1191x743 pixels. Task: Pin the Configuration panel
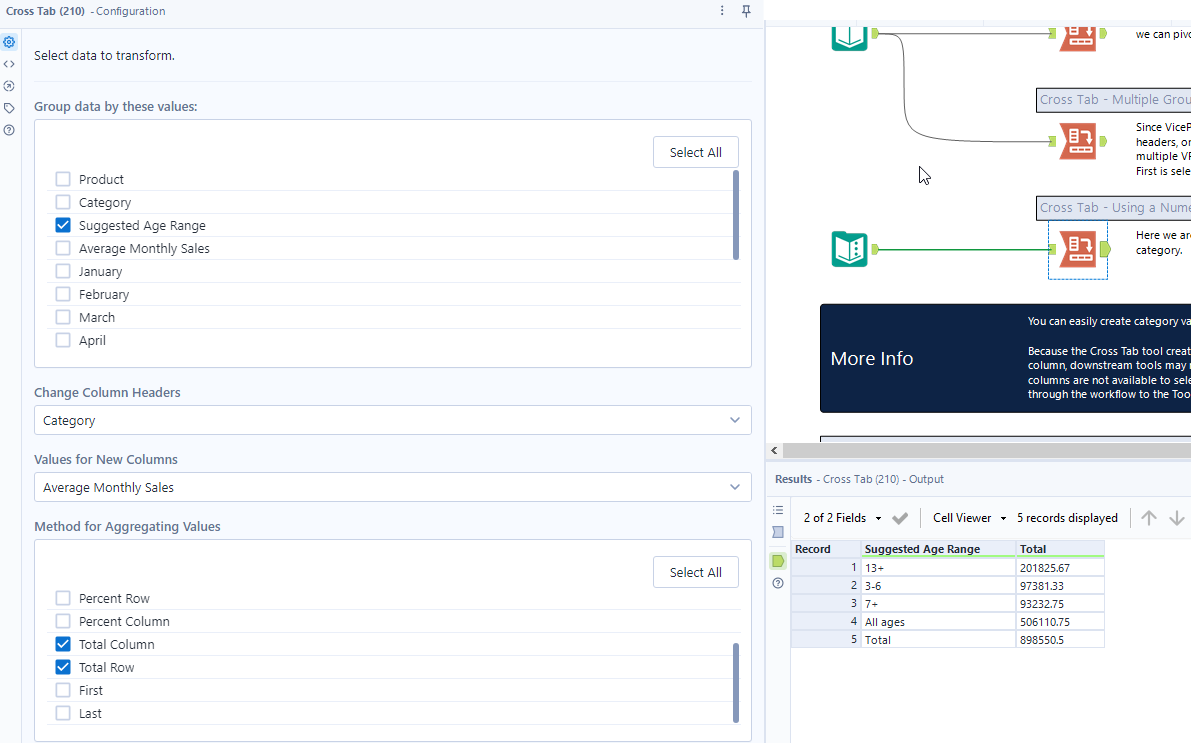tap(746, 10)
